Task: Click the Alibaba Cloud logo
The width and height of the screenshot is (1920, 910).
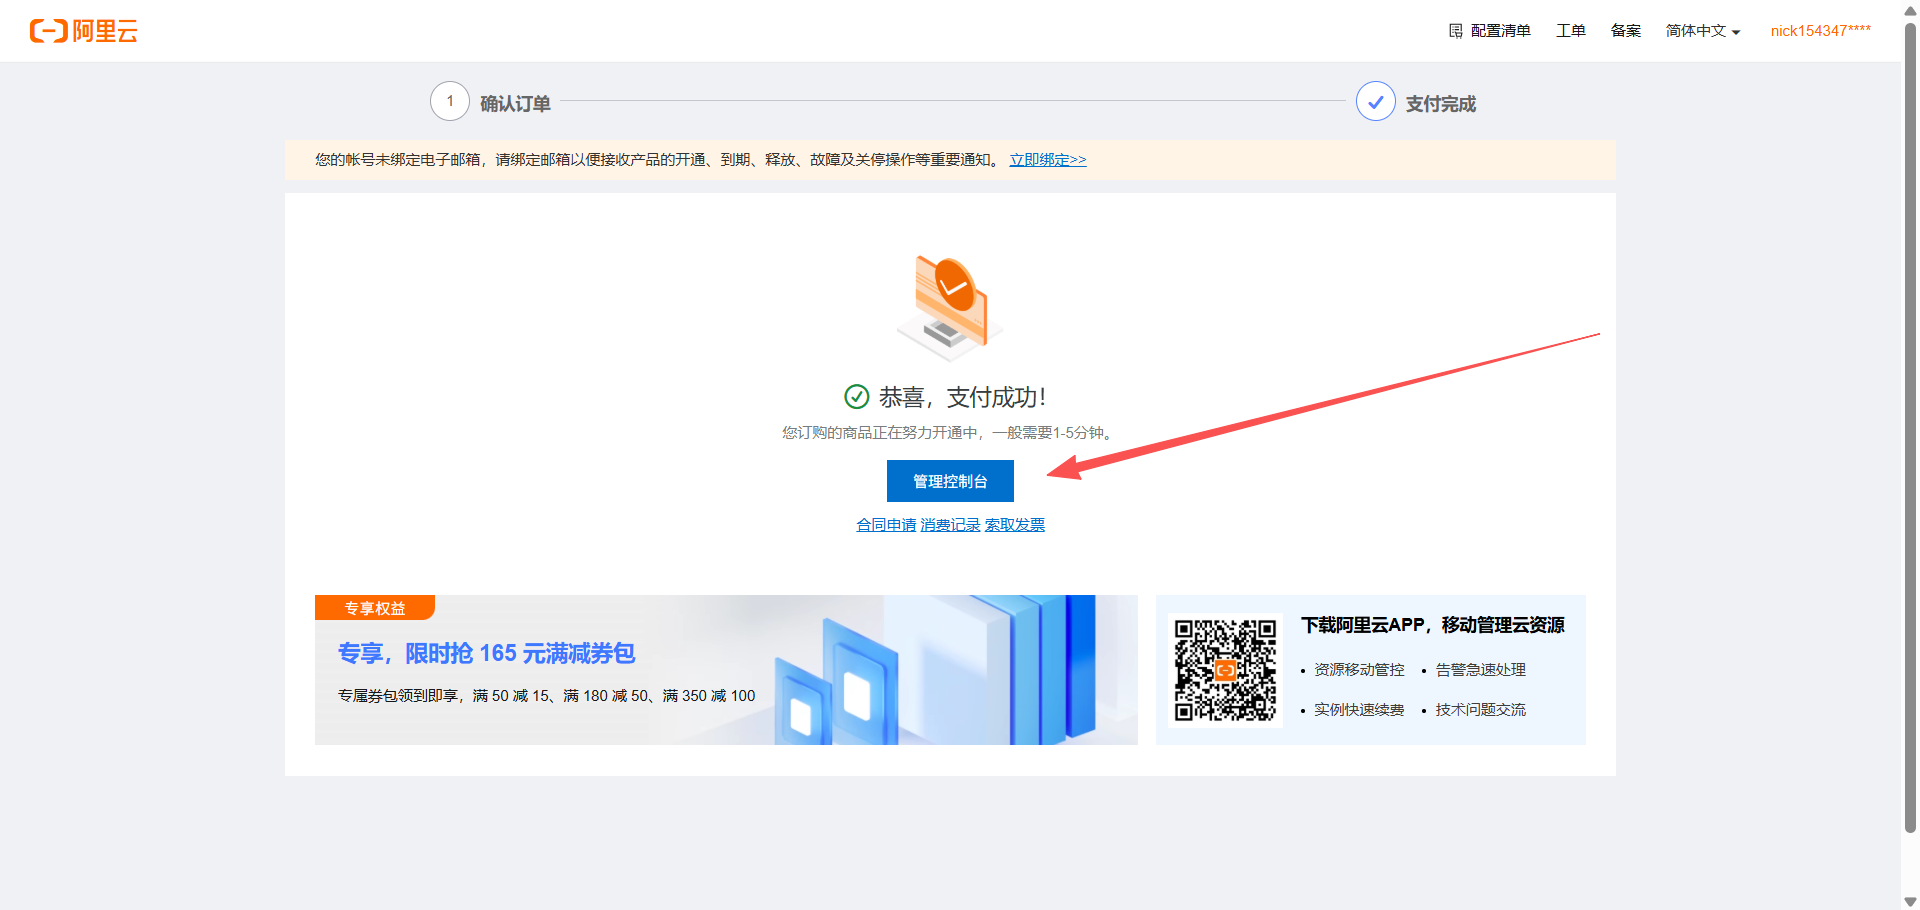Action: tap(83, 31)
